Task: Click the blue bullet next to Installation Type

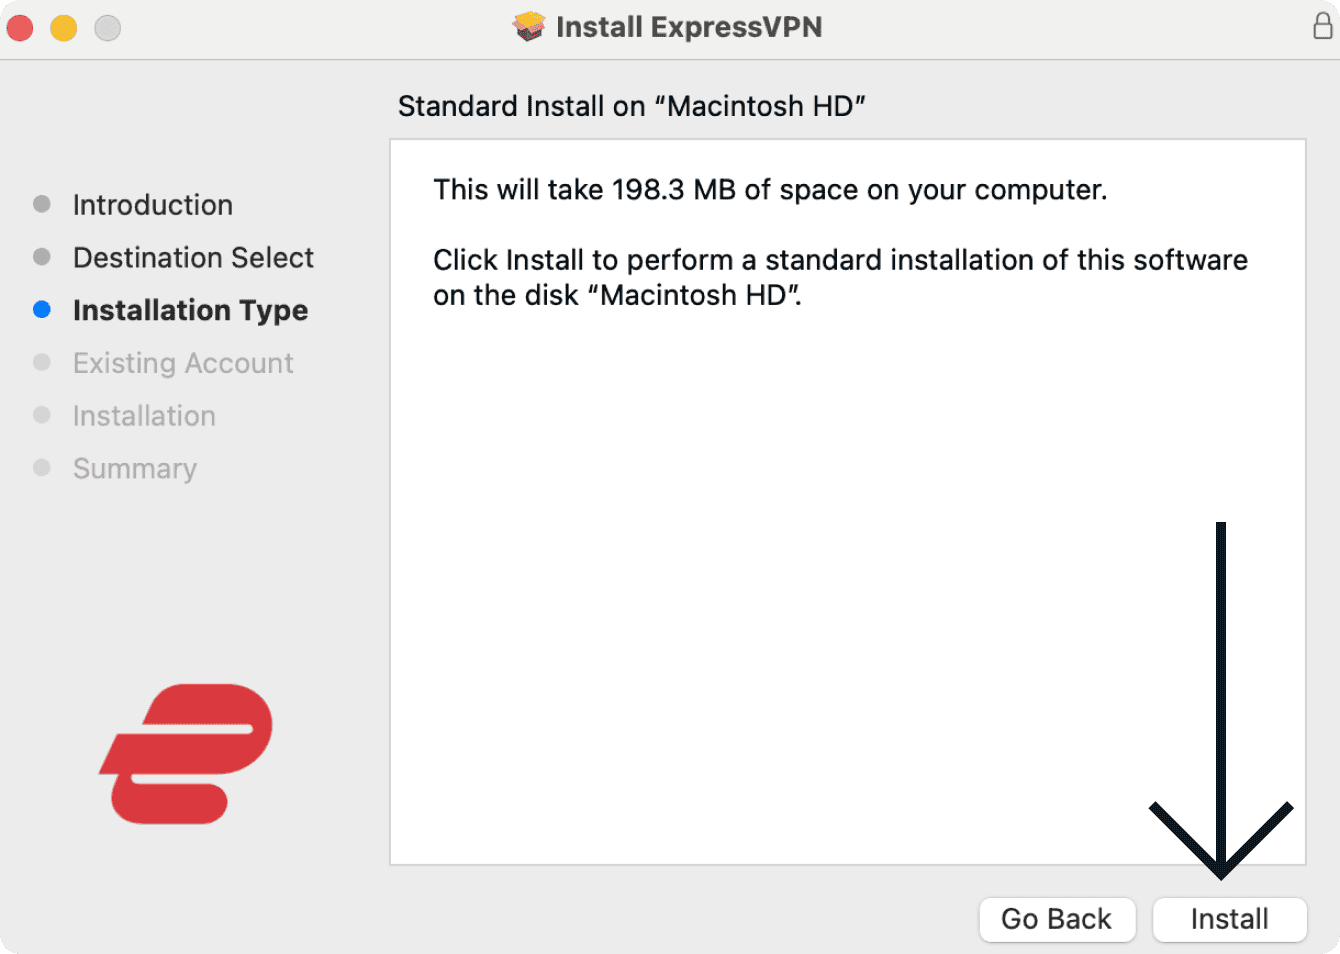Action: [x=42, y=310]
